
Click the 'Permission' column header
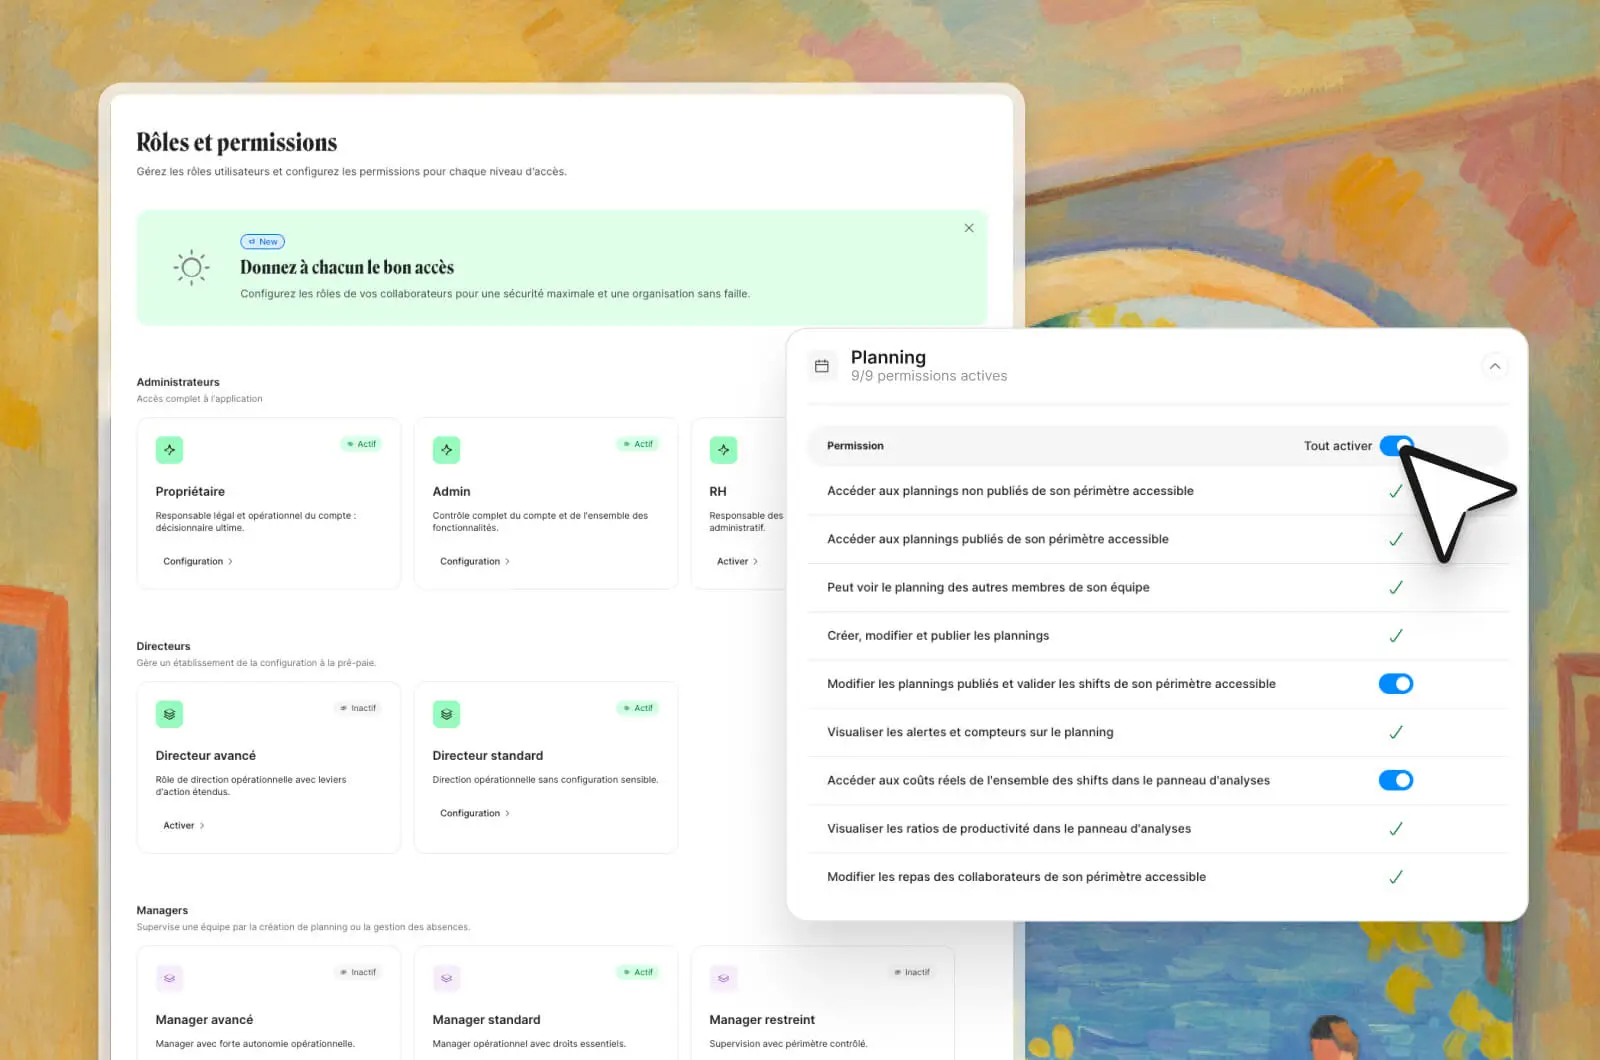tap(855, 446)
